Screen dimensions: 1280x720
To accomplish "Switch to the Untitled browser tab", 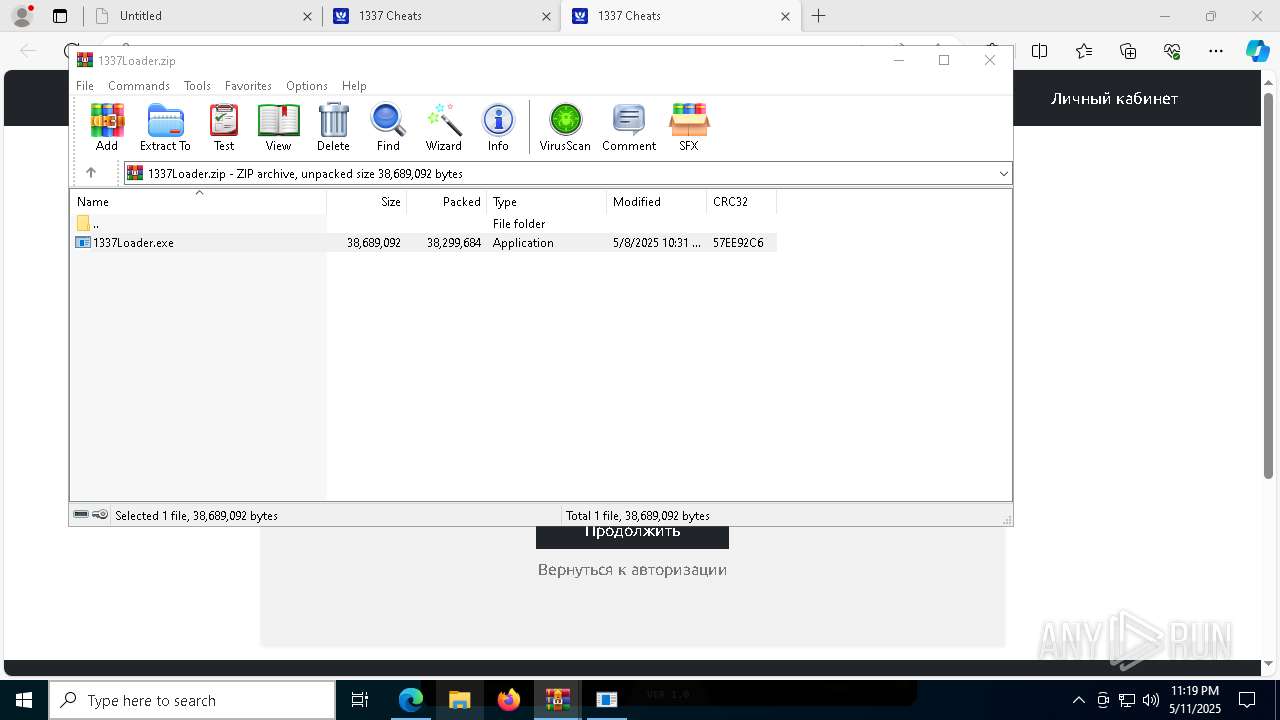I will pyautogui.click(x=202, y=16).
